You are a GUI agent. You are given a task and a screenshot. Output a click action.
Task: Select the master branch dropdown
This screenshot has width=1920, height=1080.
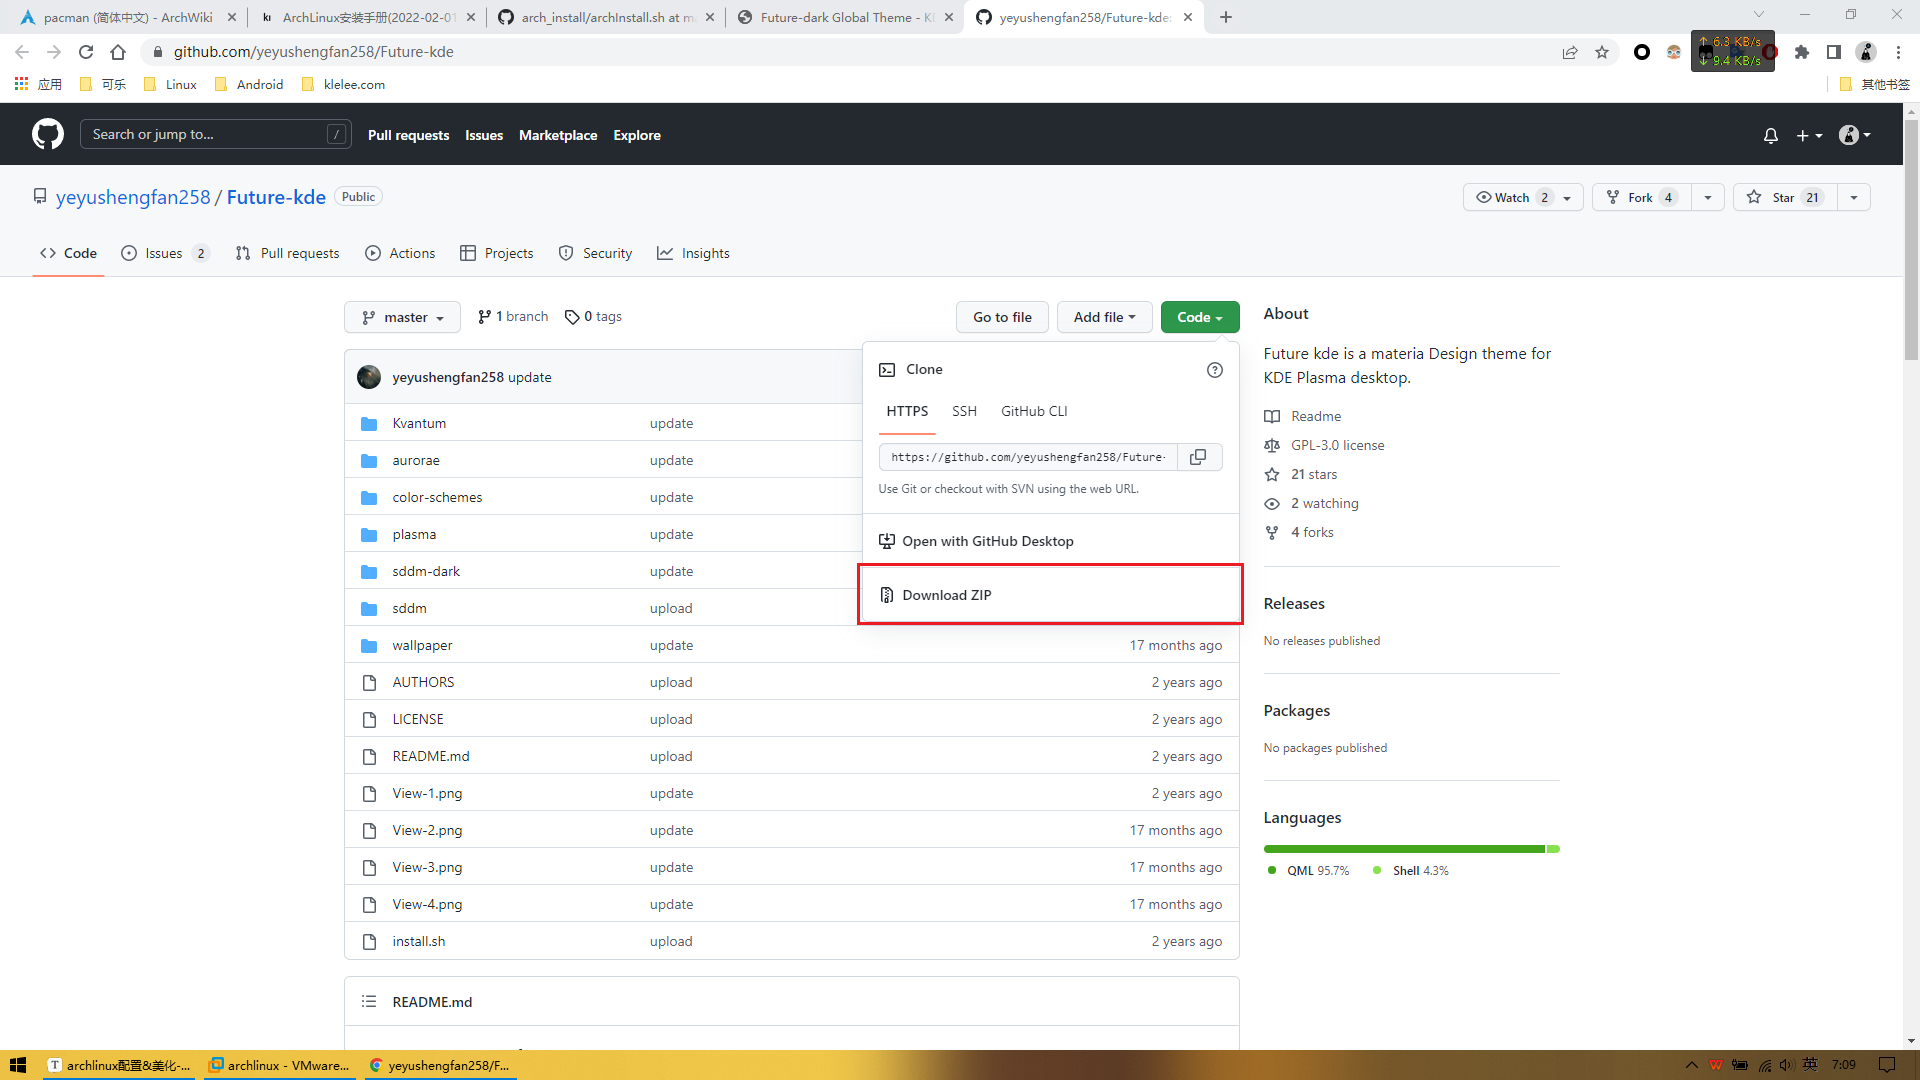pos(402,316)
